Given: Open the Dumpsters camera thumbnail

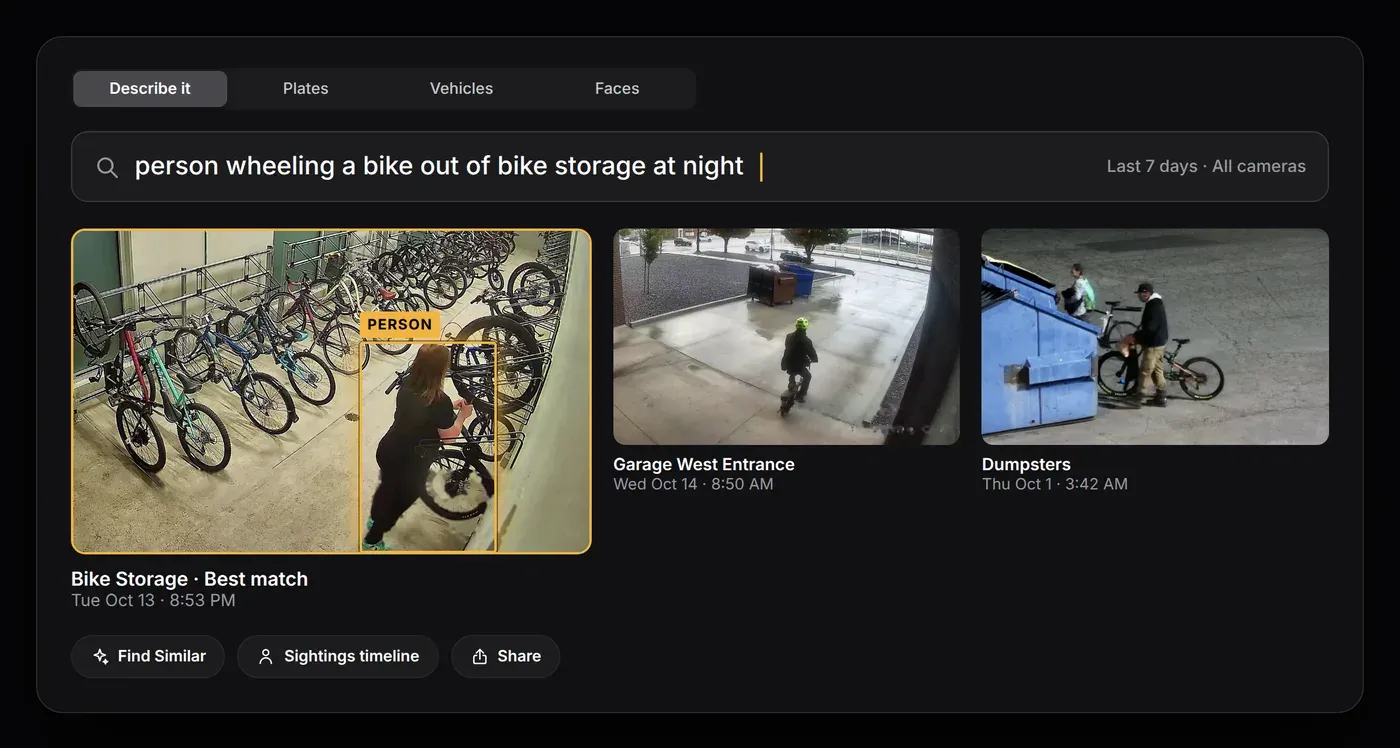Looking at the screenshot, I should [x=1155, y=337].
